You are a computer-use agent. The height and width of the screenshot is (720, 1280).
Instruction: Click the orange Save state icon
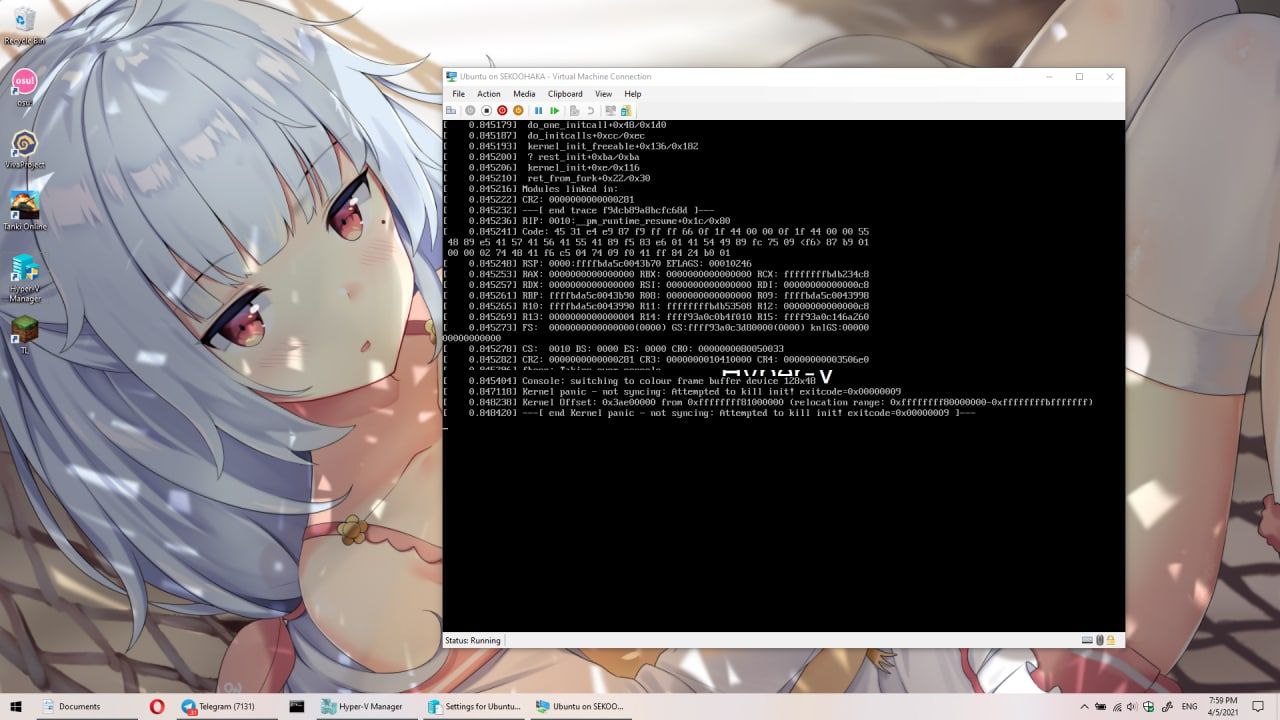pos(518,110)
